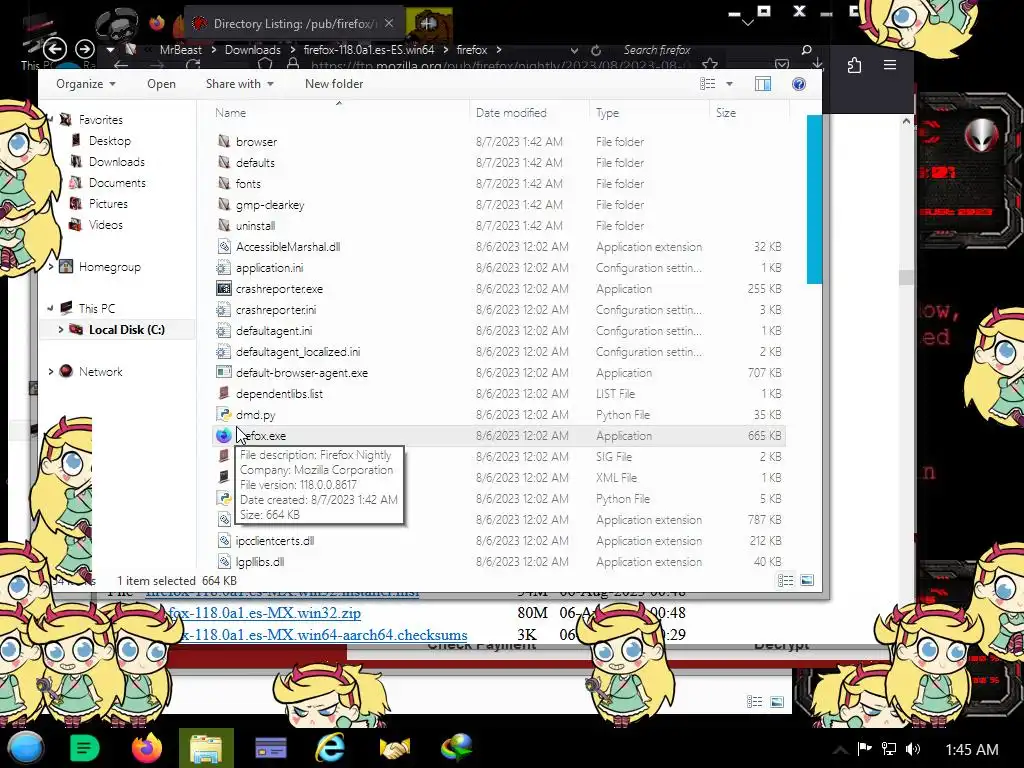Open the Share with menu
The image size is (1024, 768).
(x=240, y=84)
